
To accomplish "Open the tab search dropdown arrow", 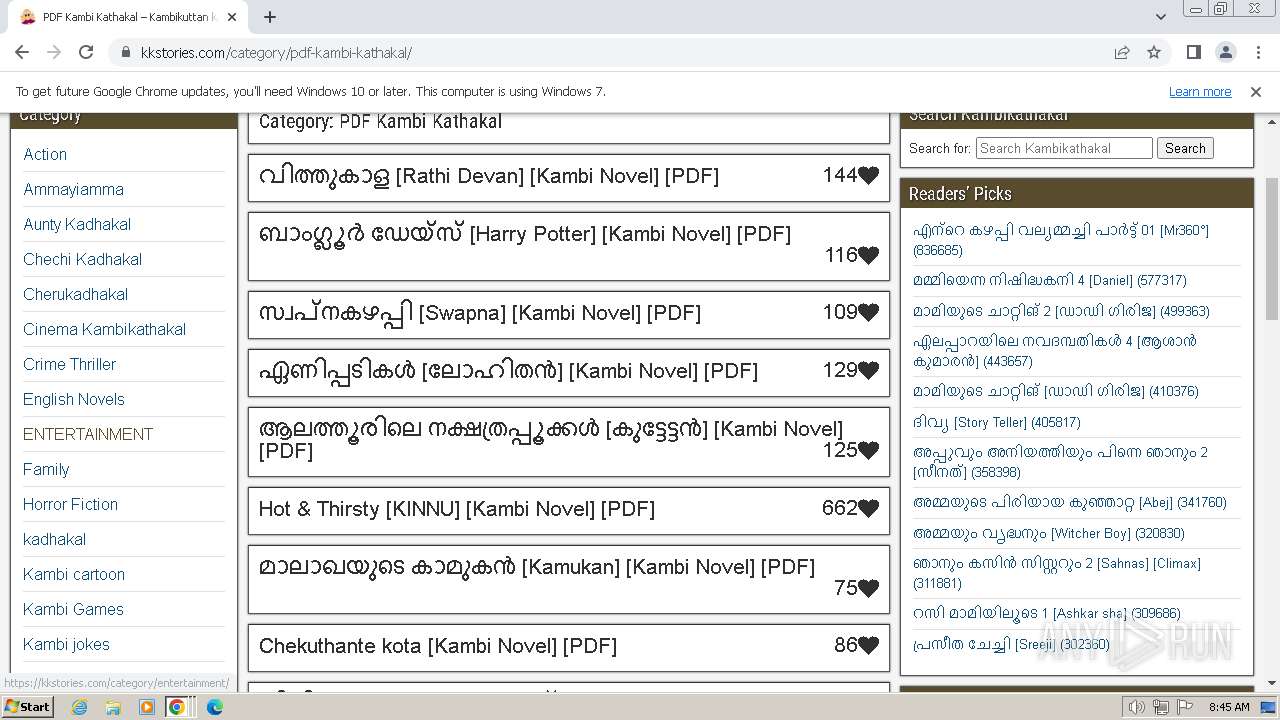I will click(1160, 17).
